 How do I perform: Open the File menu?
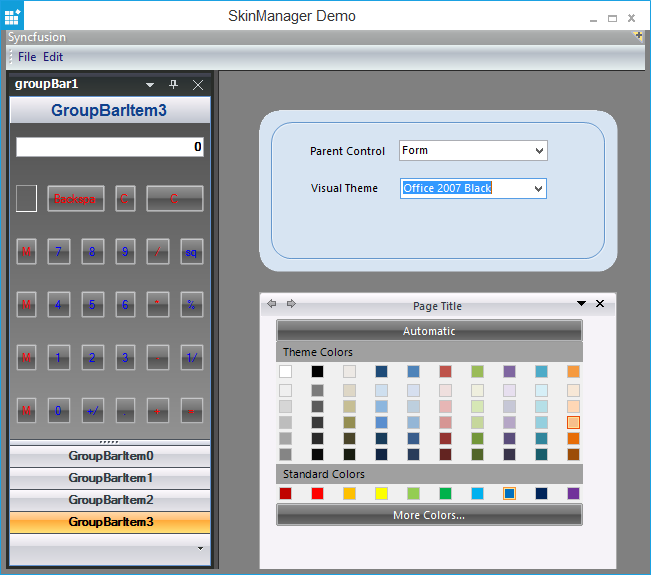(27, 57)
